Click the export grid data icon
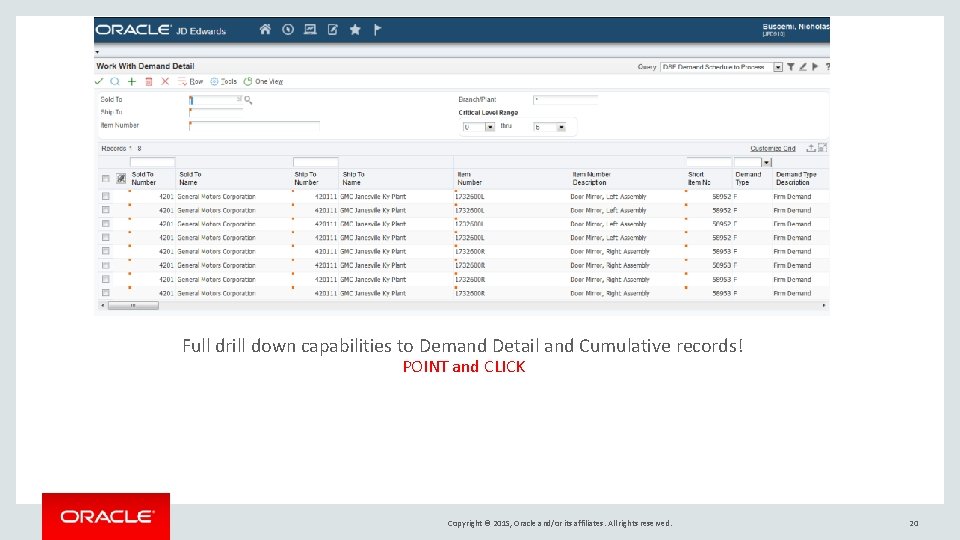Screen dimensions: 960x540 (811, 148)
